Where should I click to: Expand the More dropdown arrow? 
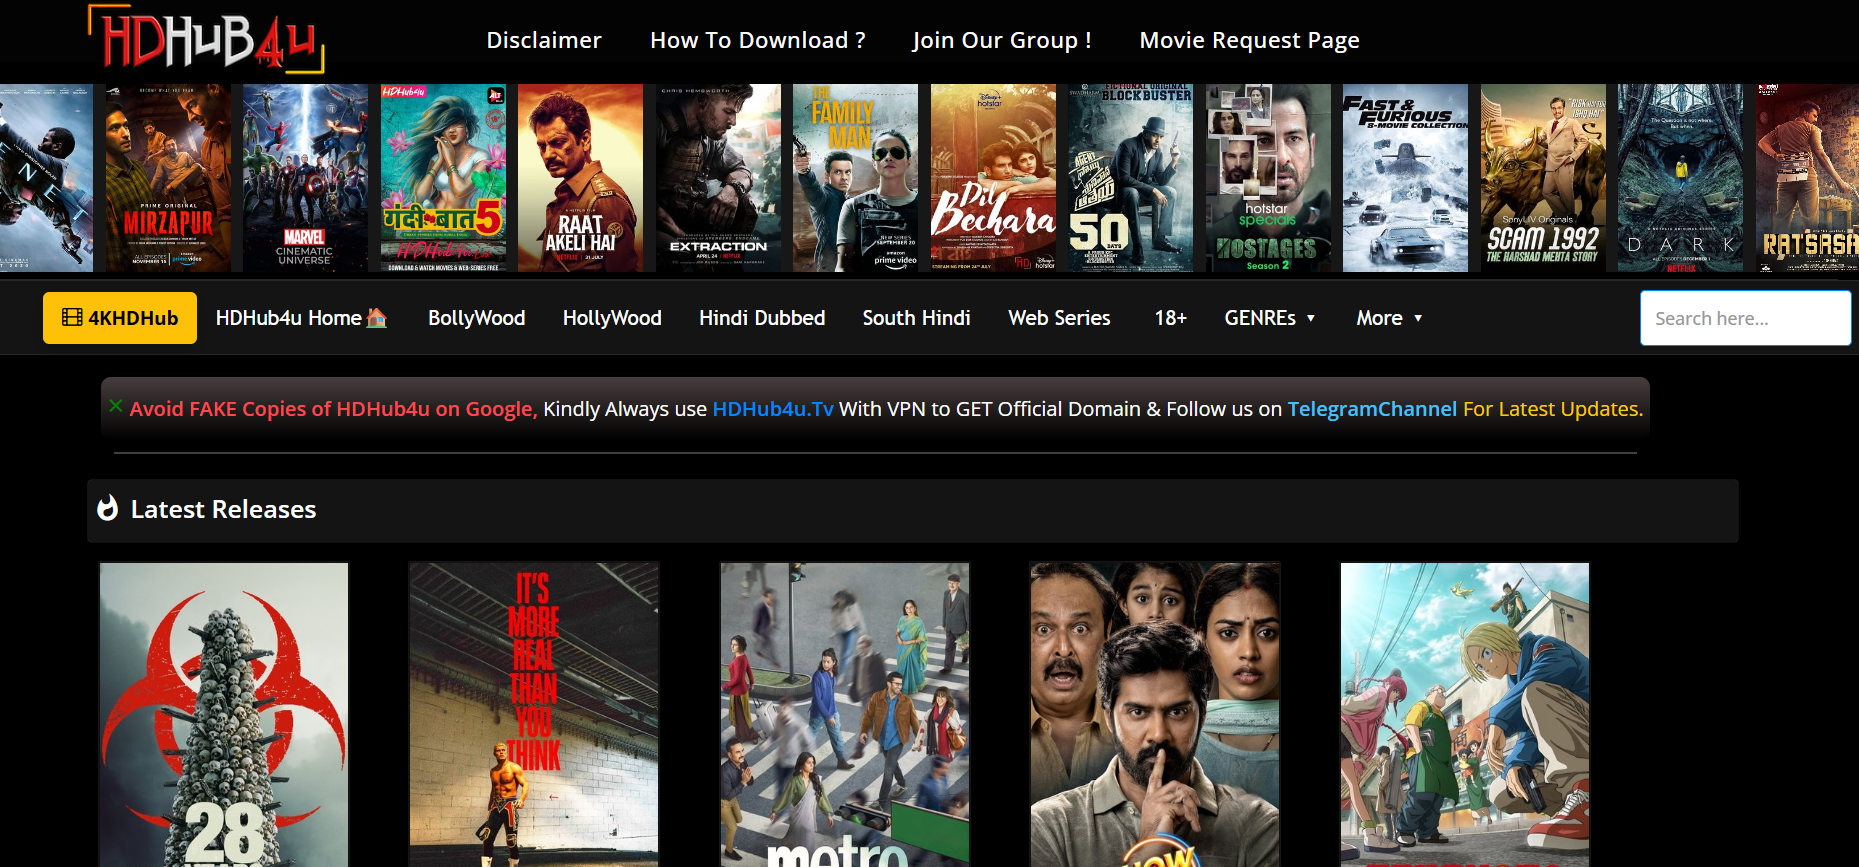click(1418, 318)
